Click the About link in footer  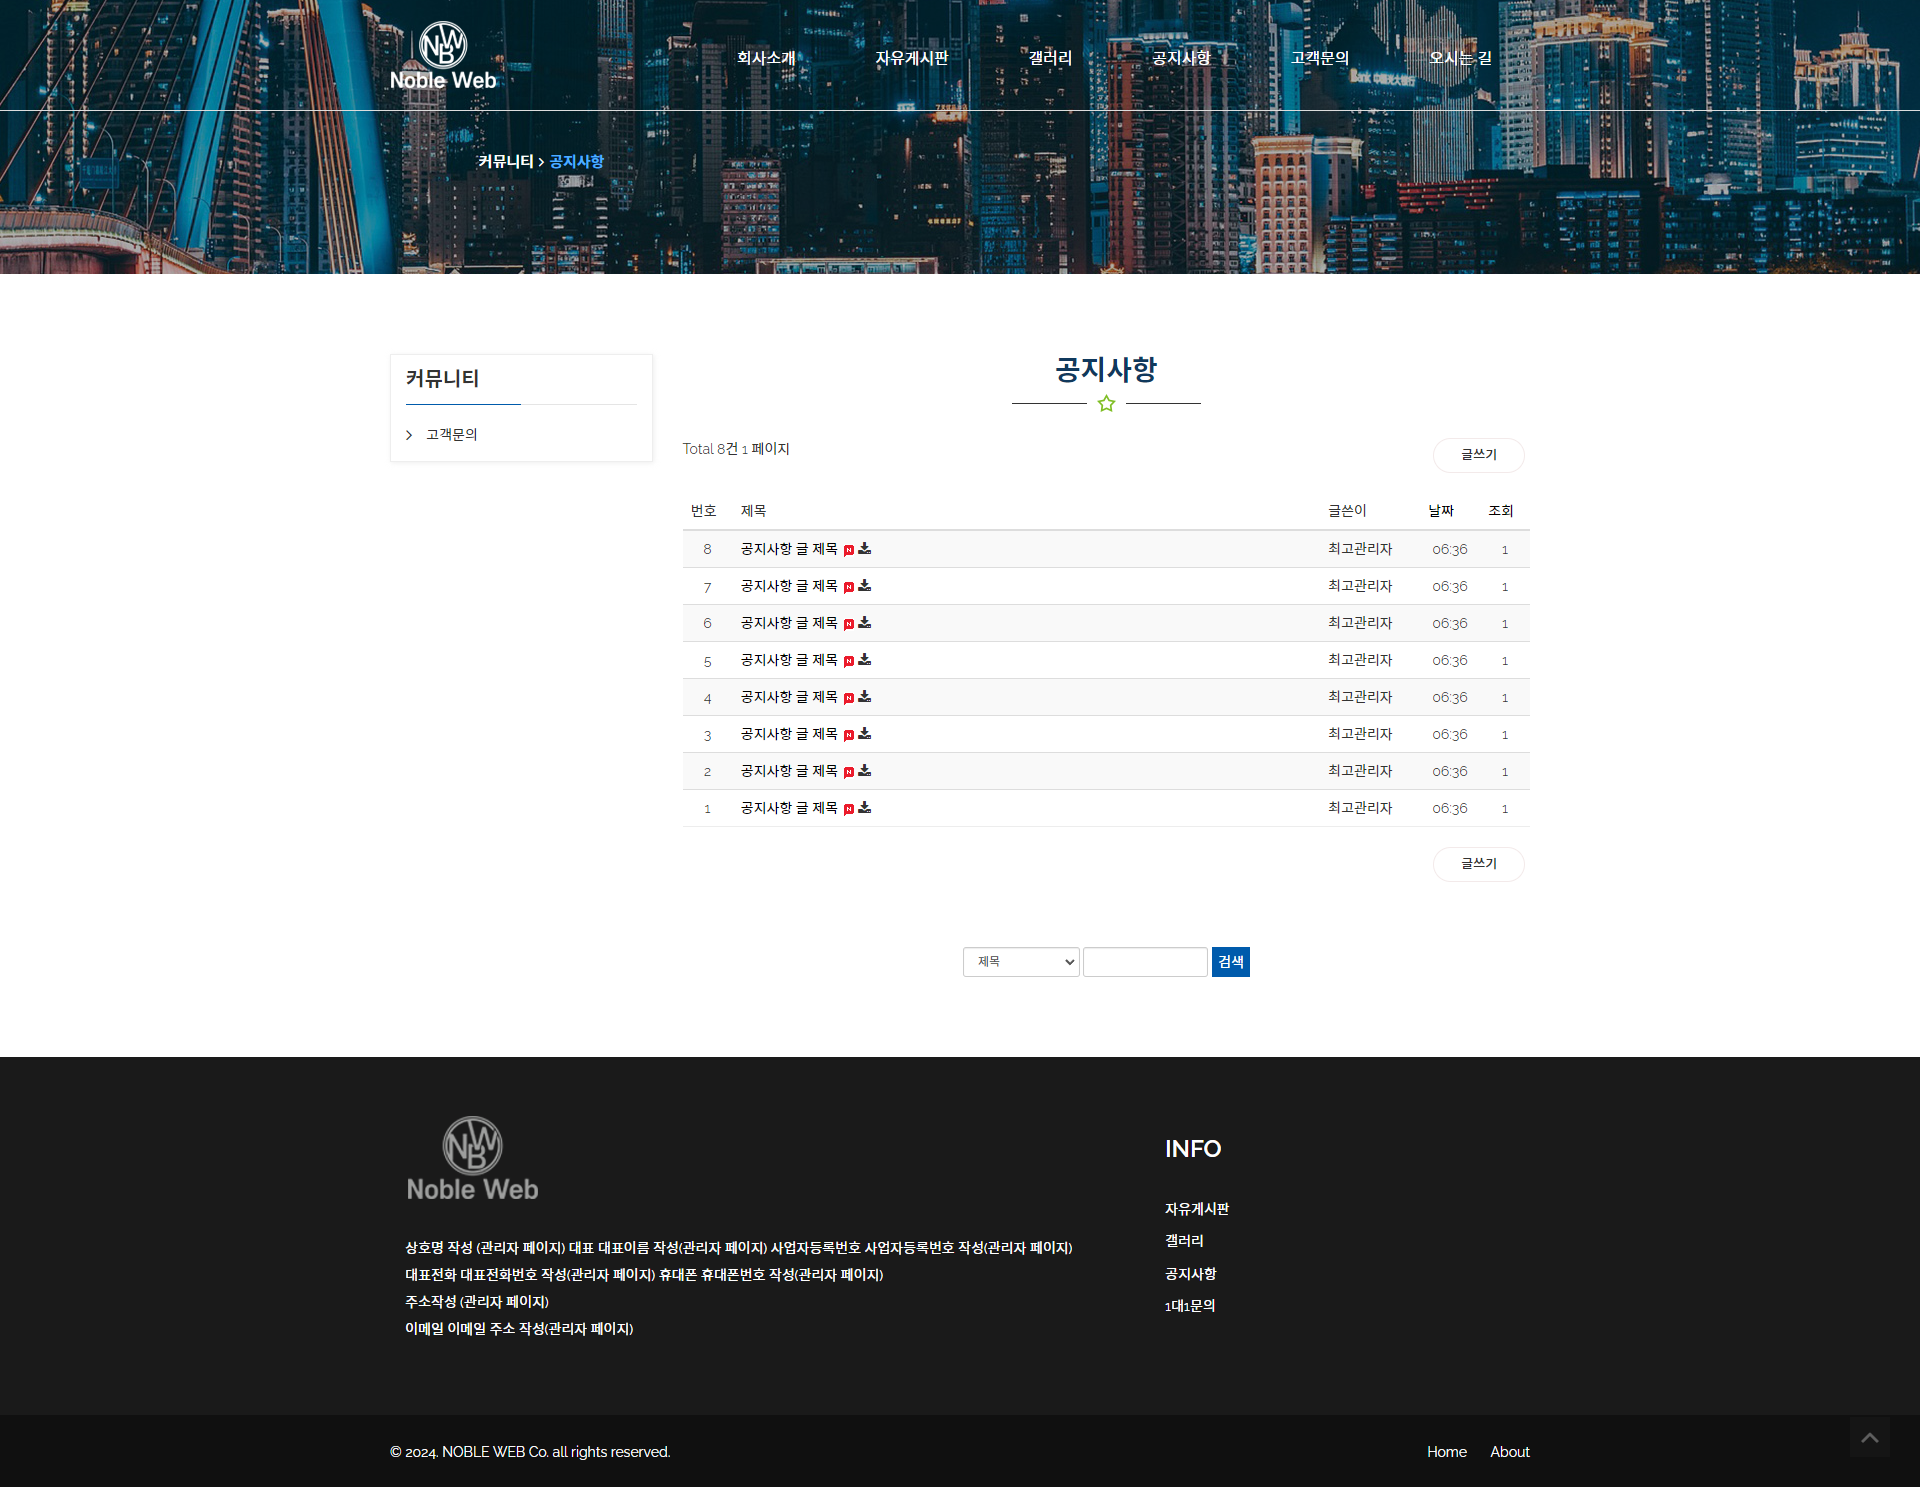click(x=1509, y=1452)
